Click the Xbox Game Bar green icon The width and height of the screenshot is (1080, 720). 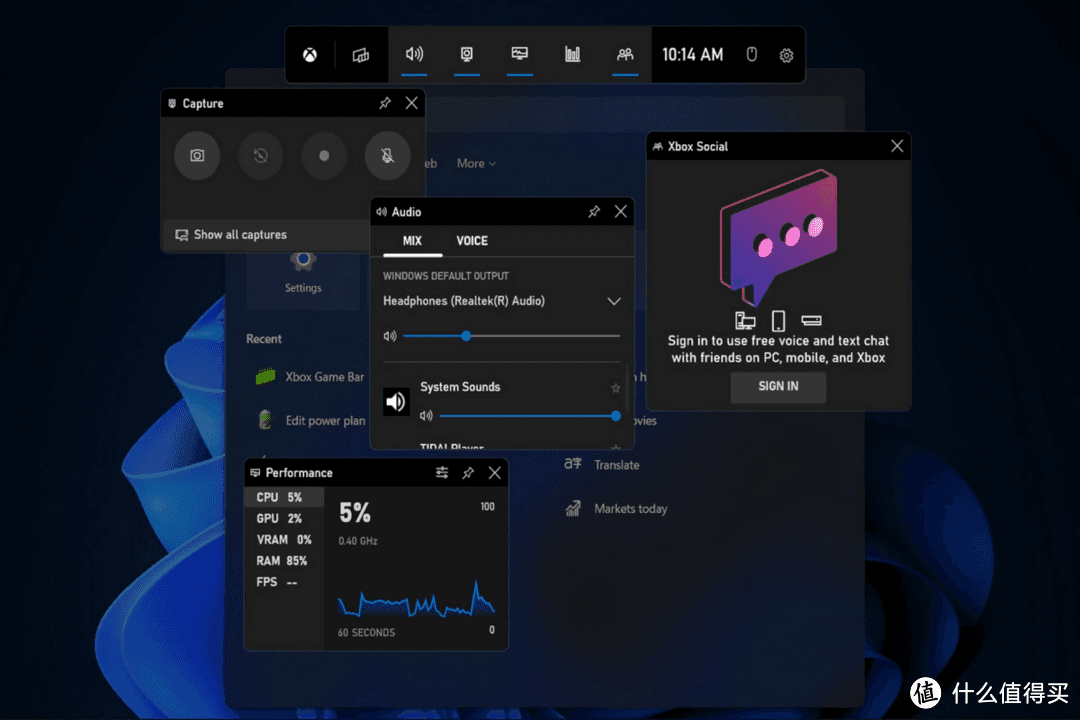(x=266, y=377)
